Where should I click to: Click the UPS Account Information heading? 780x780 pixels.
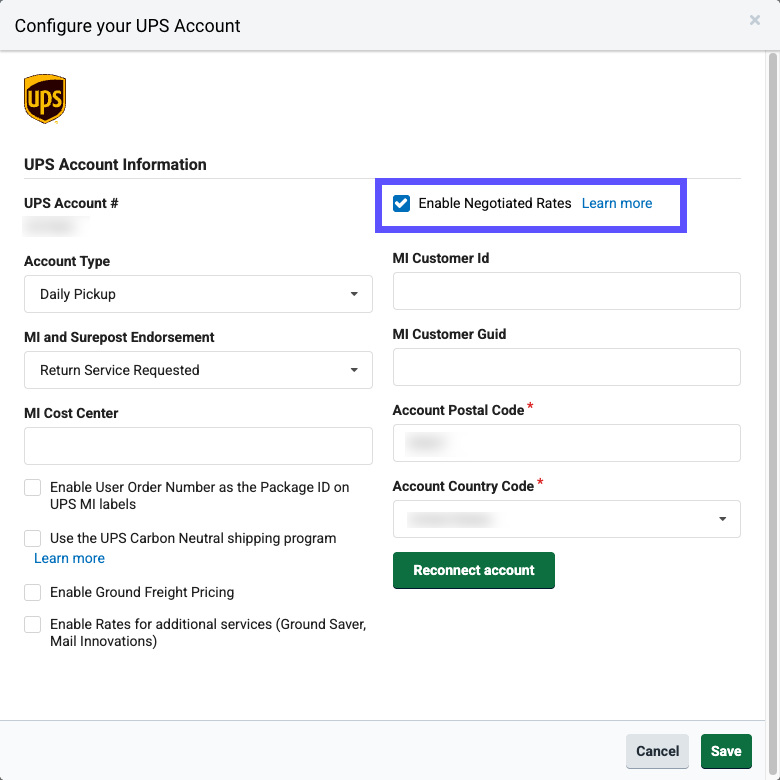tap(115, 165)
